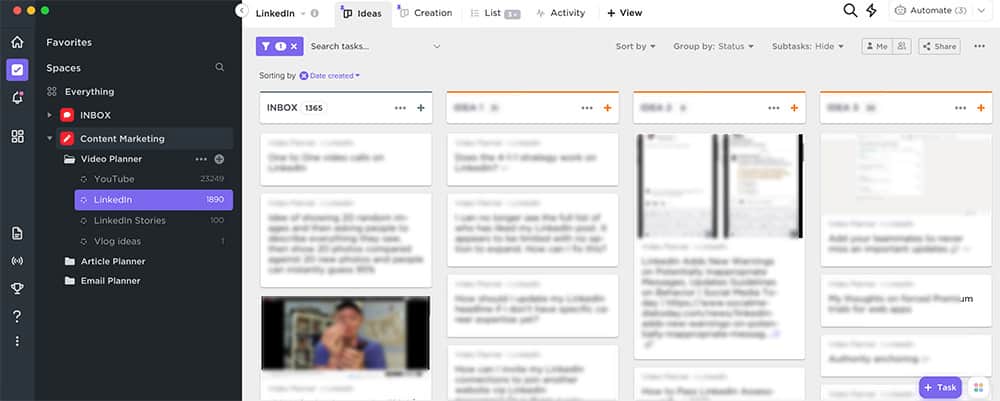The image size is (1000, 401).
Task: Open the quick actions lightning bolt icon
Action: pos(871,11)
